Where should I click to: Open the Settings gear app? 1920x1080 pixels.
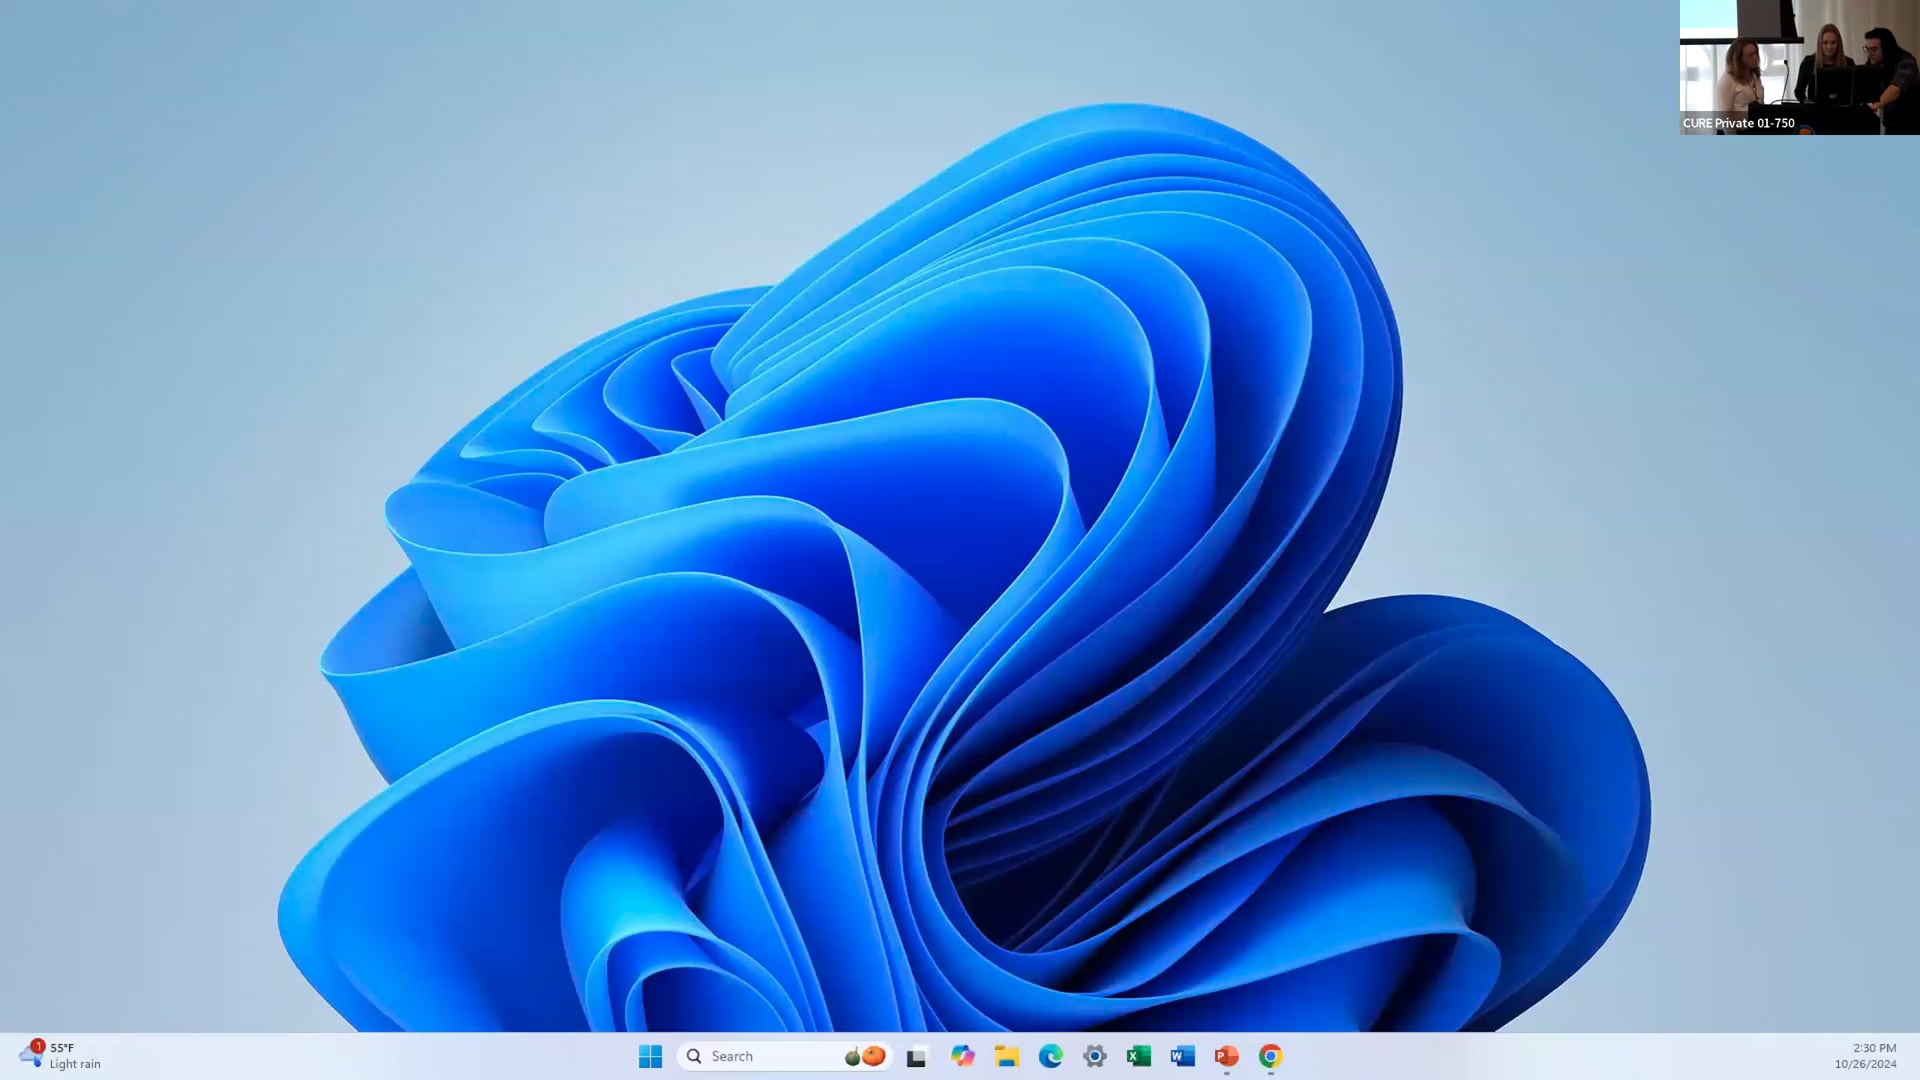[1094, 1056]
